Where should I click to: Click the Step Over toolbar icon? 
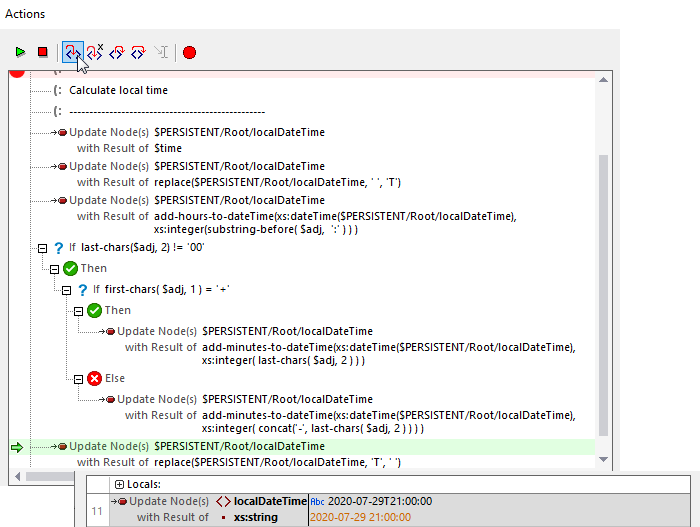click(x=139, y=52)
